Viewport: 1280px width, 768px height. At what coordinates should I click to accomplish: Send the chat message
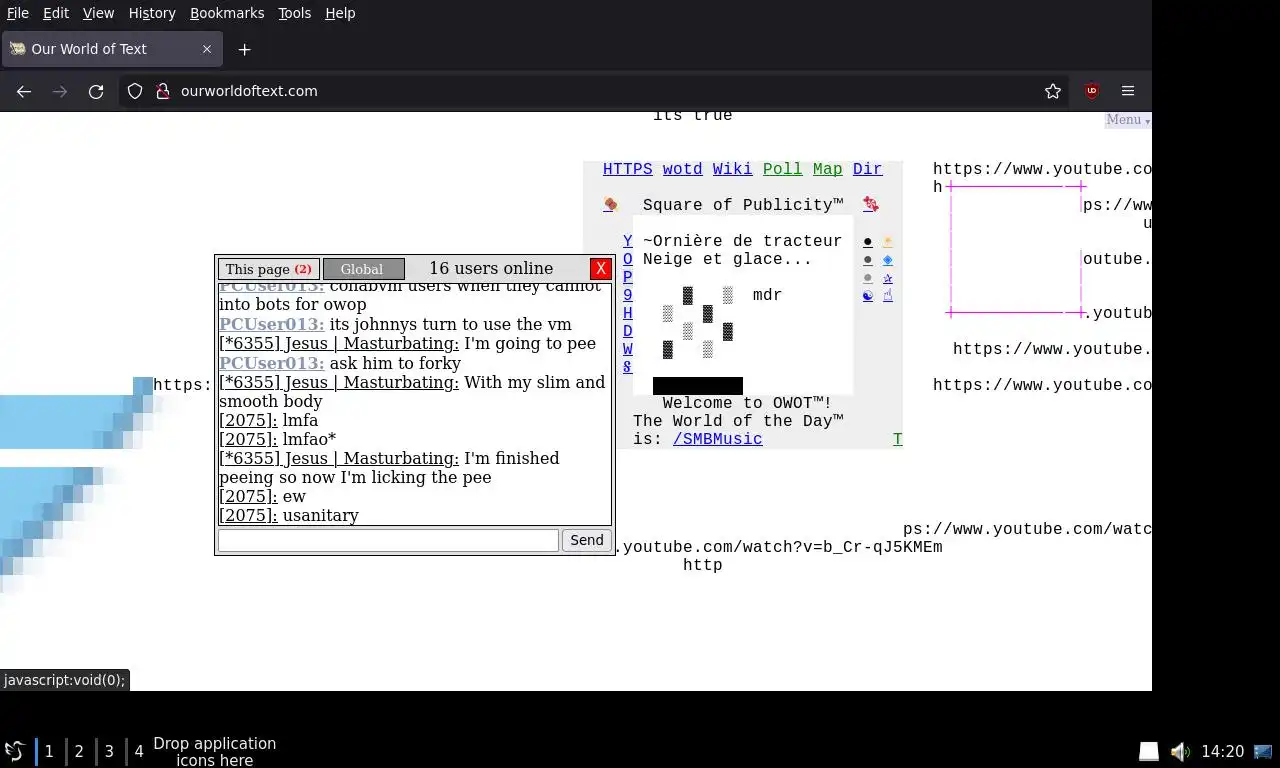point(586,540)
